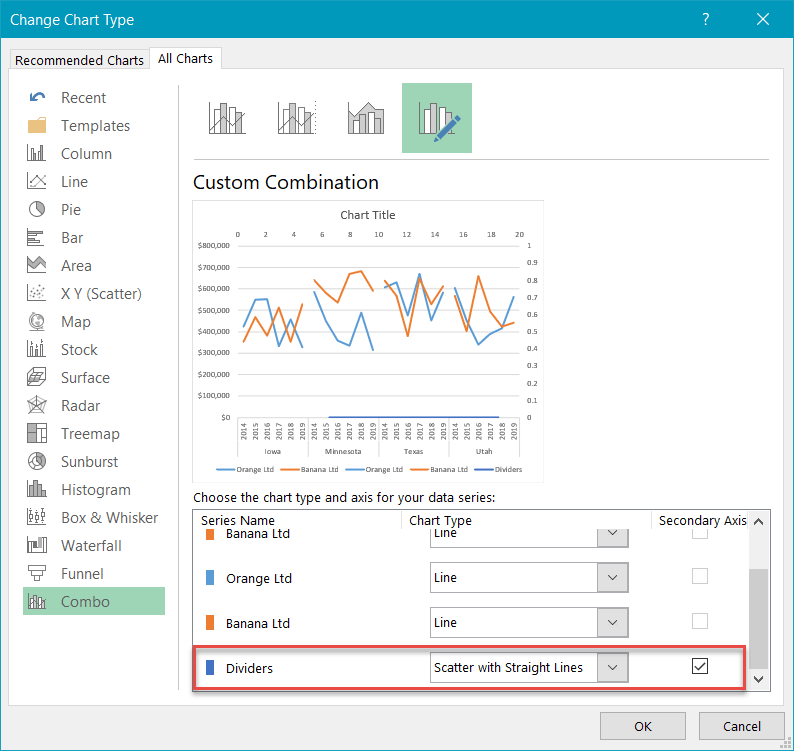The width and height of the screenshot is (794, 751).
Task: Click the Waterfall chart category icon
Action: tap(36, 545)
